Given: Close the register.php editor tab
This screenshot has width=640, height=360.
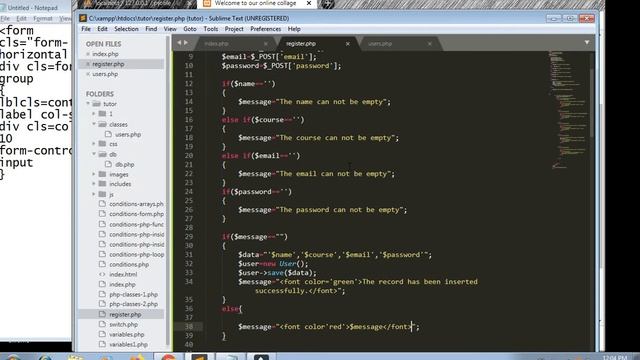Looking at the screenshot, I should tap(348, 44).
